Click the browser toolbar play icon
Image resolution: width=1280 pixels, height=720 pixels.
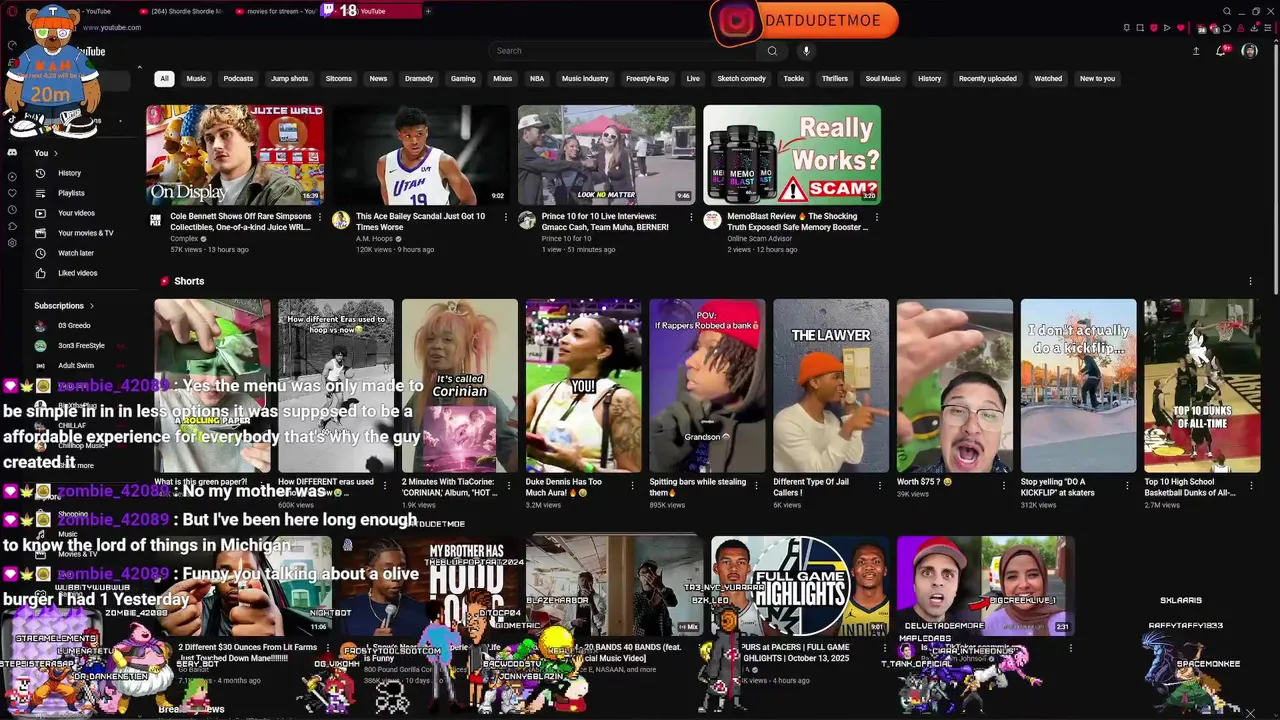pyautogui.click(x=1167, y=28)
